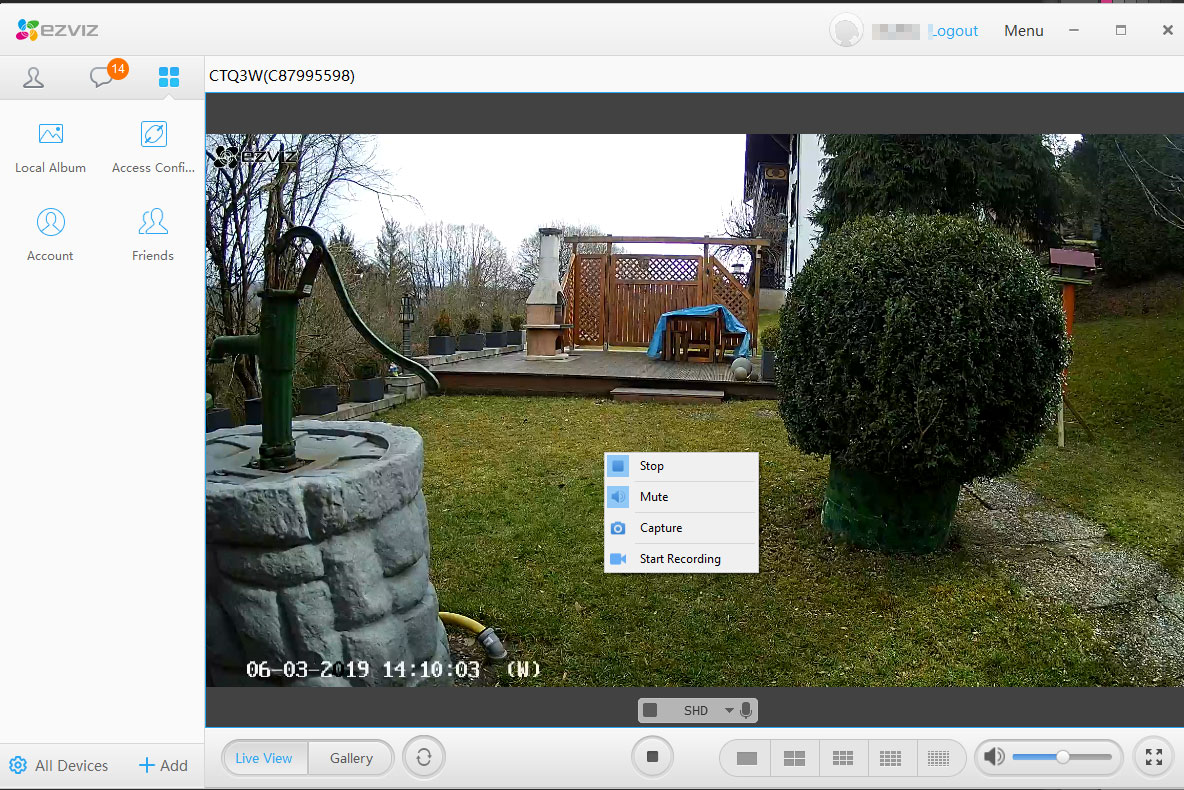Open messages with 14 notifications
This screenshot has height=790, width=1184.
(x=102, y=77)
